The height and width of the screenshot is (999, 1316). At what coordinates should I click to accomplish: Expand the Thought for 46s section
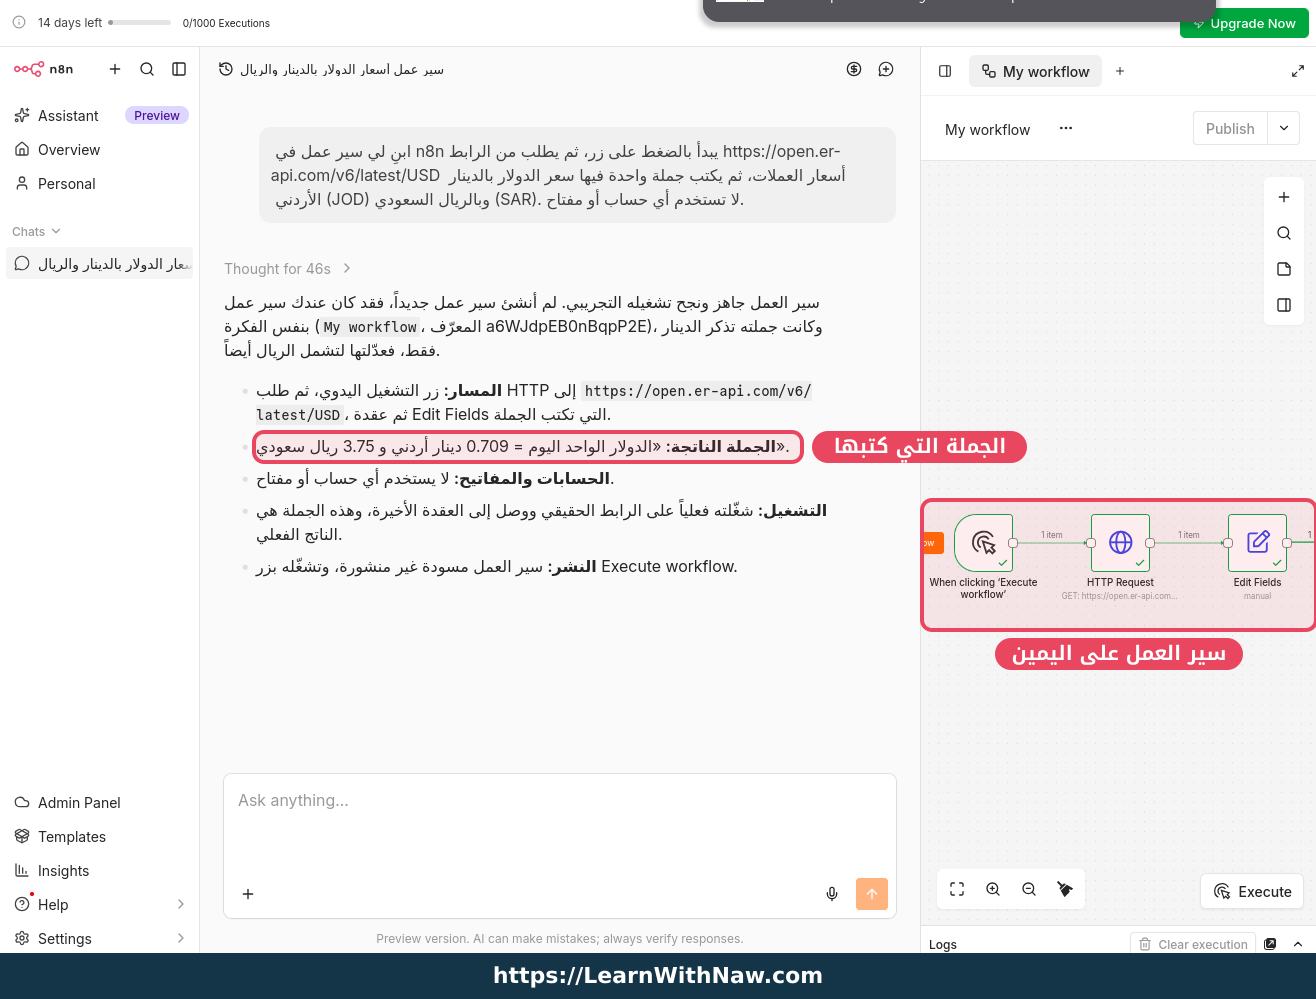coord(288,268)
